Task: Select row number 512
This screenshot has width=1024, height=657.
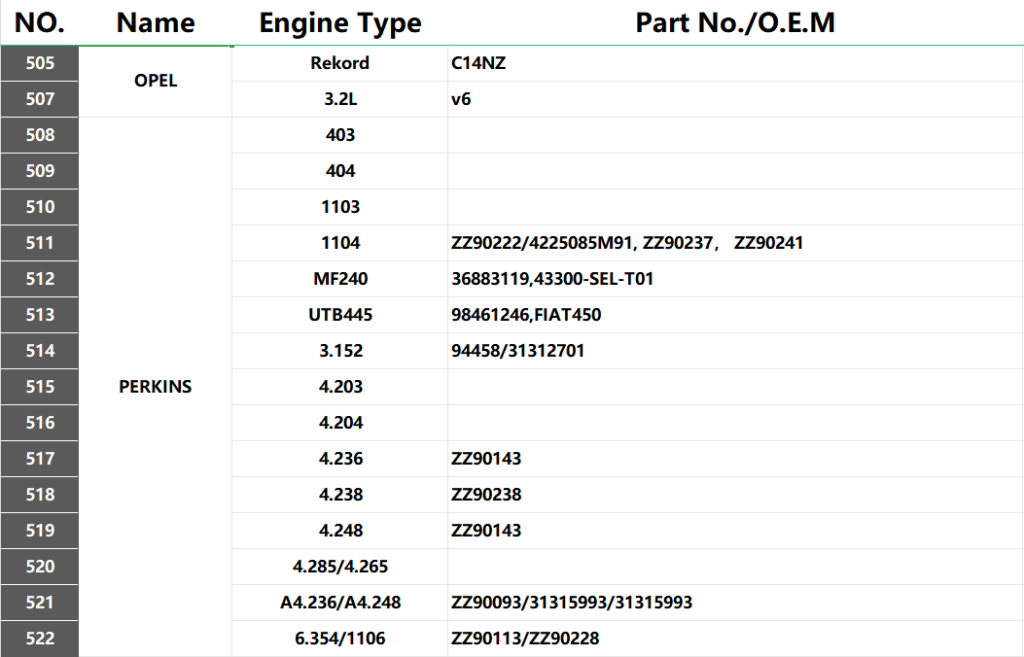Action: (40, 279)
